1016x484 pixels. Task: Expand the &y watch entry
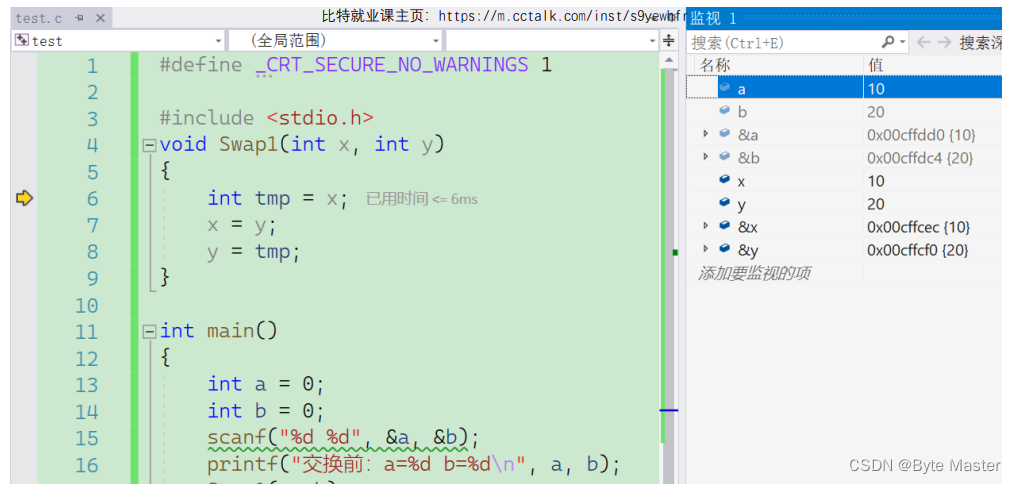click(x=706, y=249)
